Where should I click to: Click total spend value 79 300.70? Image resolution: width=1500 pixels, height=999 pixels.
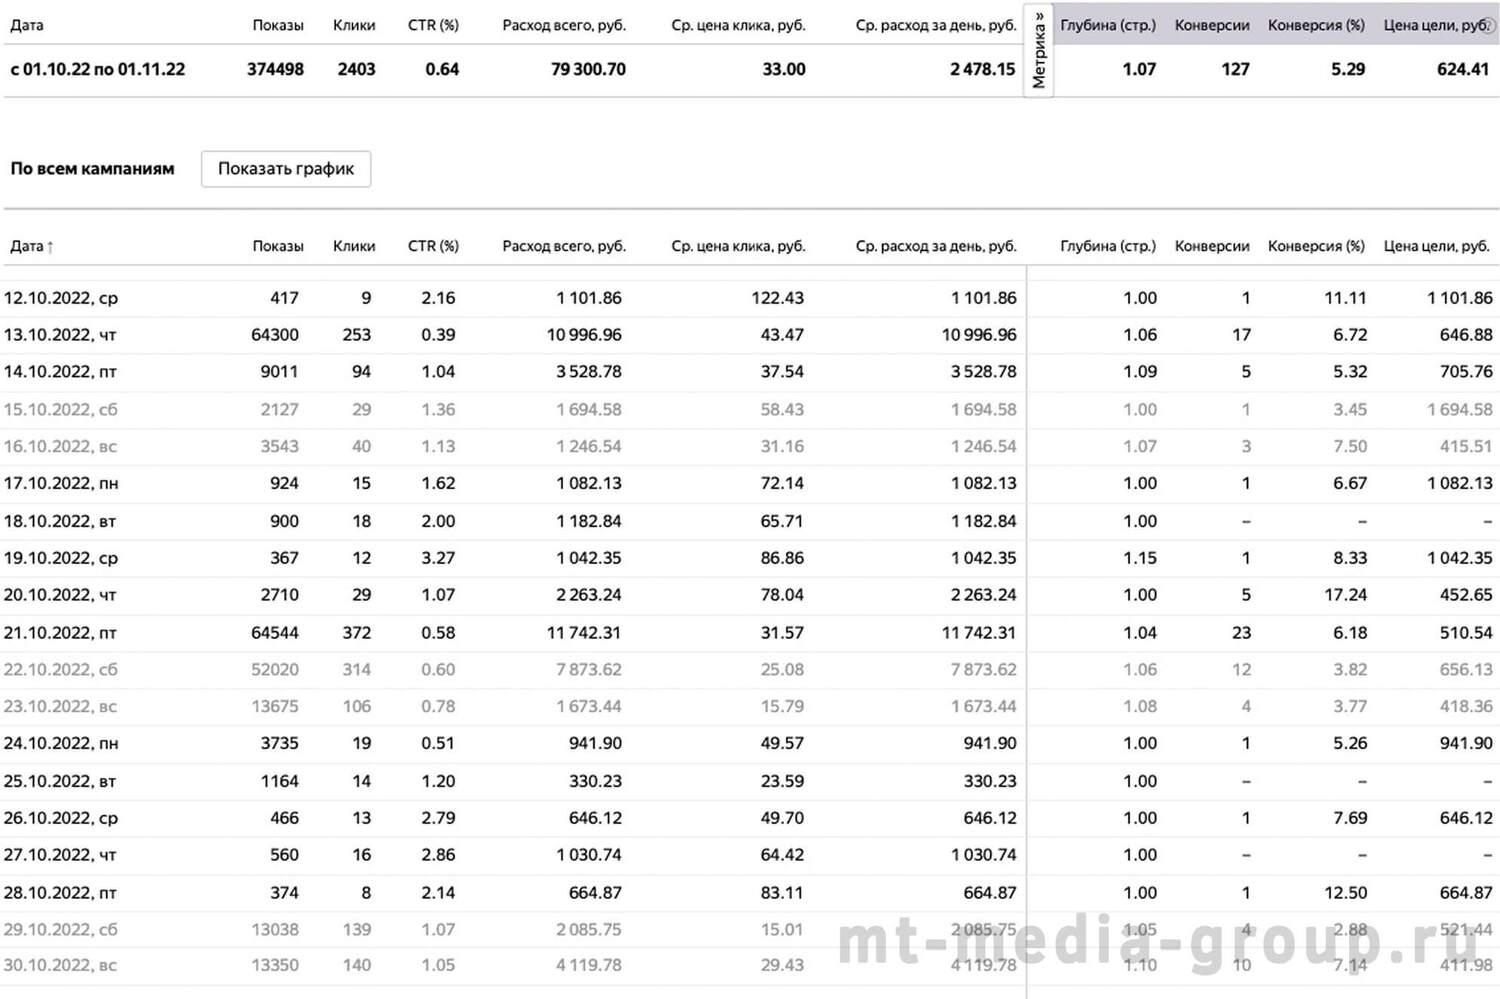point(588,70)
